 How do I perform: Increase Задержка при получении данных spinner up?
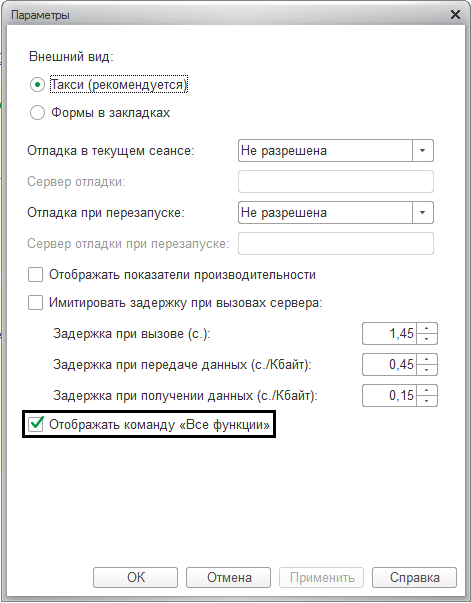427,390
